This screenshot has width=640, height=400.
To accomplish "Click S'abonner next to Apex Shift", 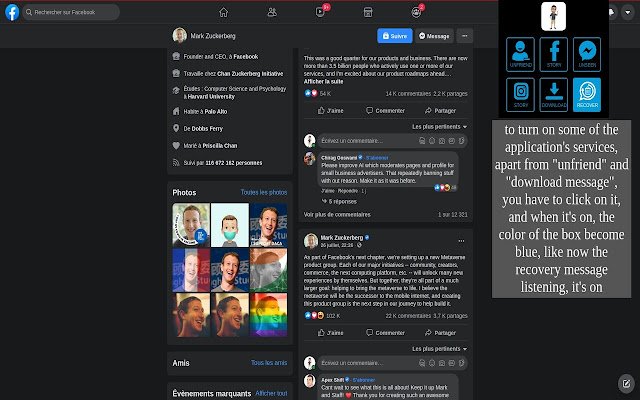I will [364, 380].
